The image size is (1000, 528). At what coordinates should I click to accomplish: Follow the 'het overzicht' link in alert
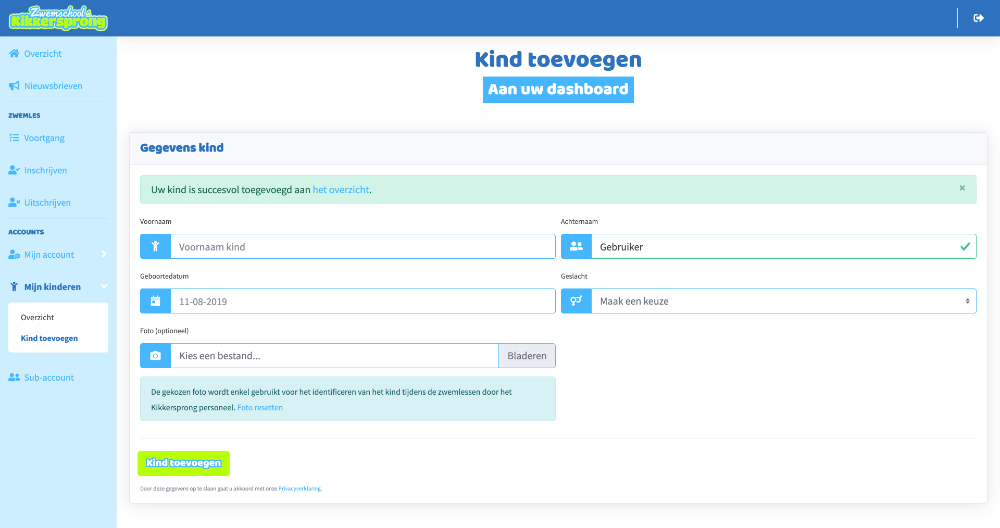[x=341, y=190]
